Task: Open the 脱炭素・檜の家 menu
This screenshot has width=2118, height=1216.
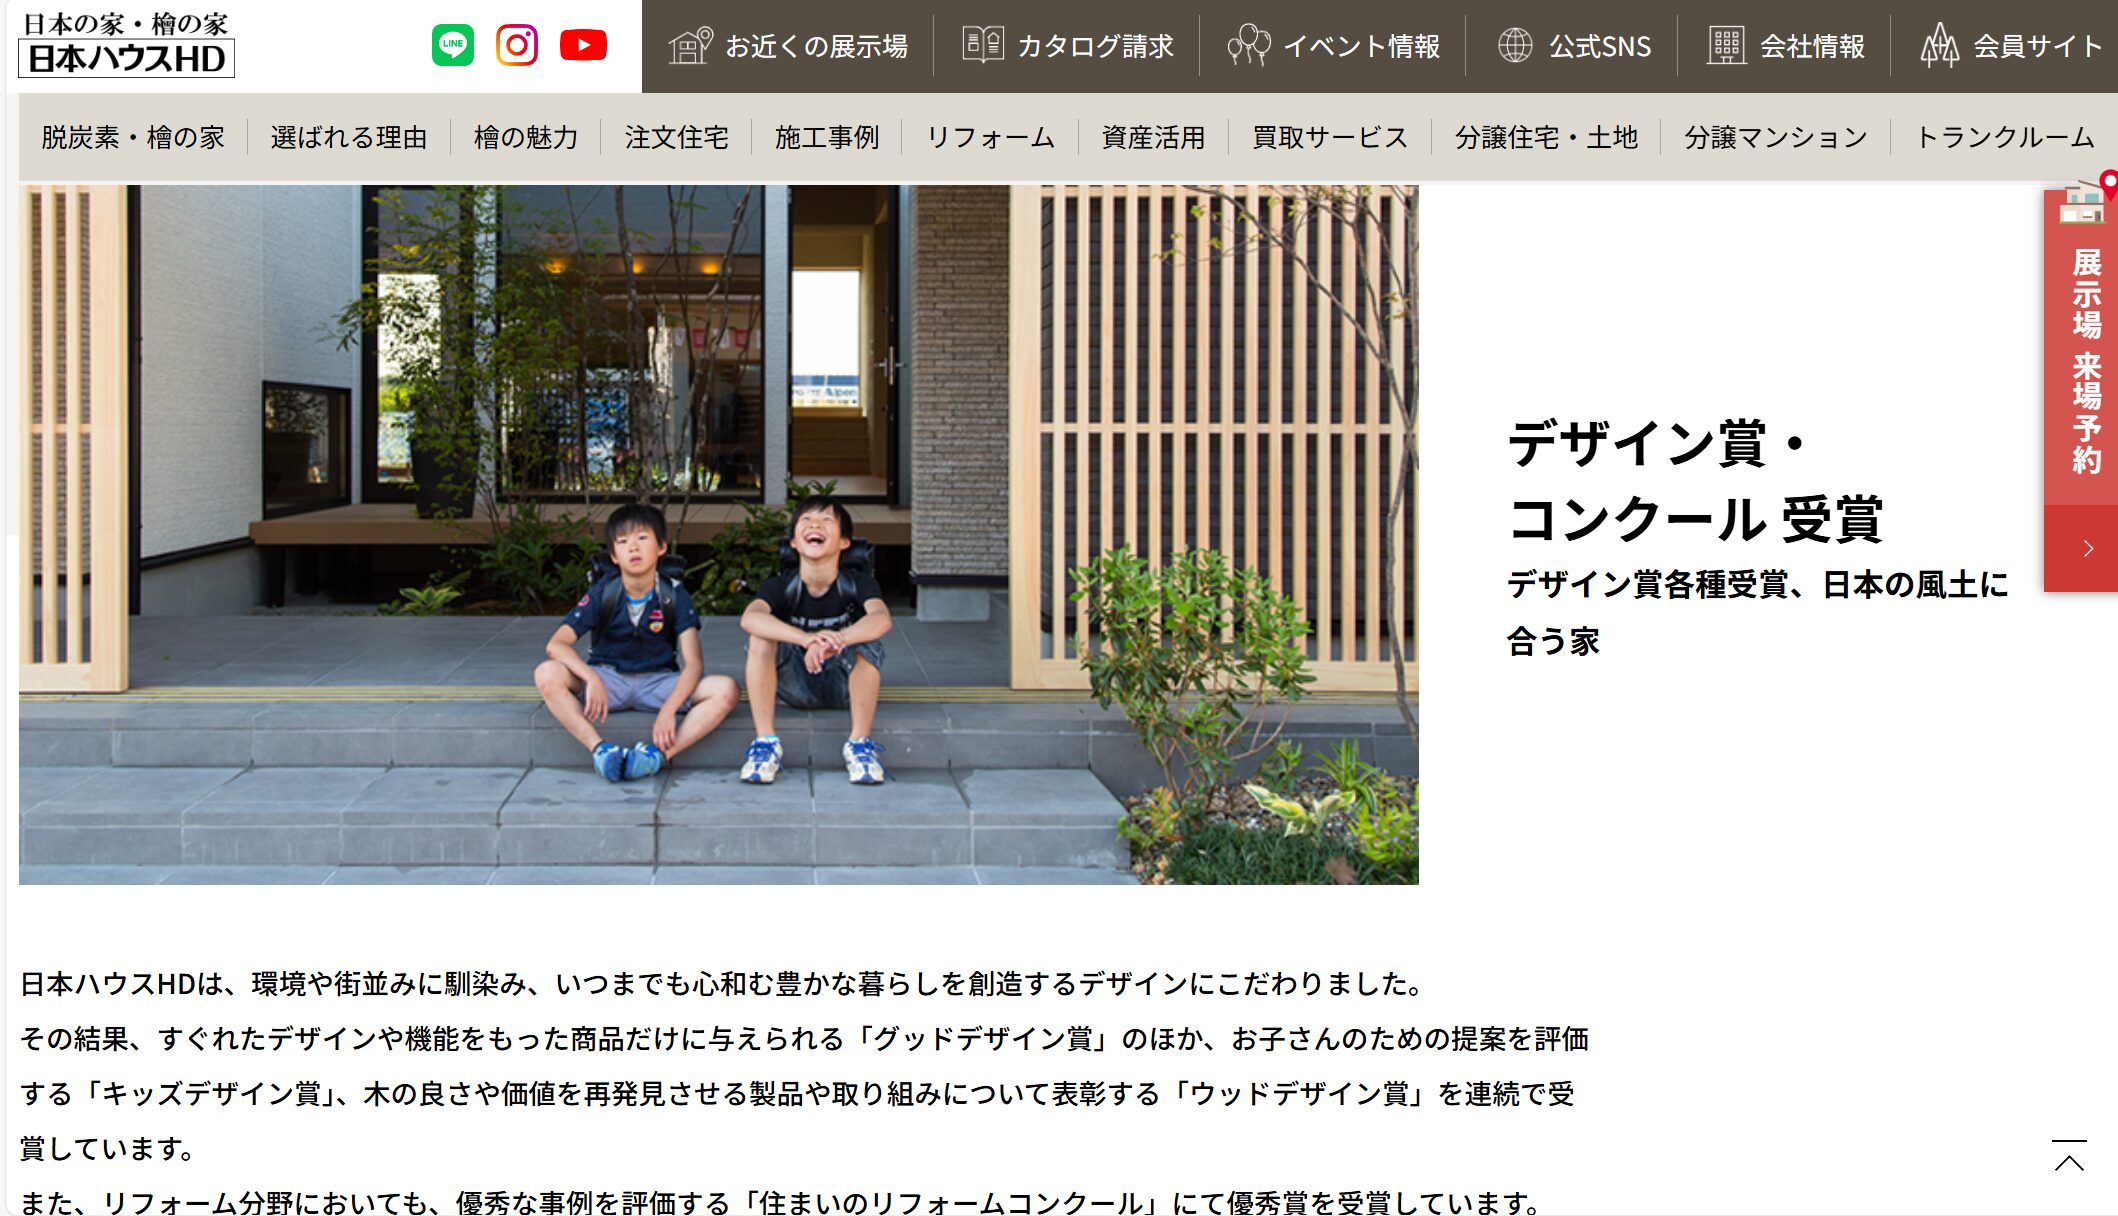Action: [x=133, y=137]
